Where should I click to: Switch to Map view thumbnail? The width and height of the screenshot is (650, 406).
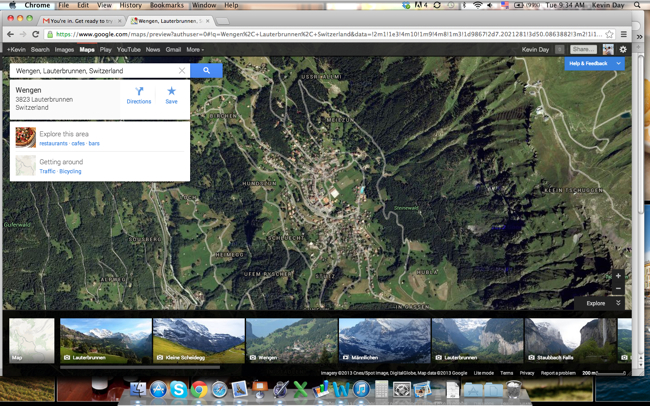coord(32,341)
